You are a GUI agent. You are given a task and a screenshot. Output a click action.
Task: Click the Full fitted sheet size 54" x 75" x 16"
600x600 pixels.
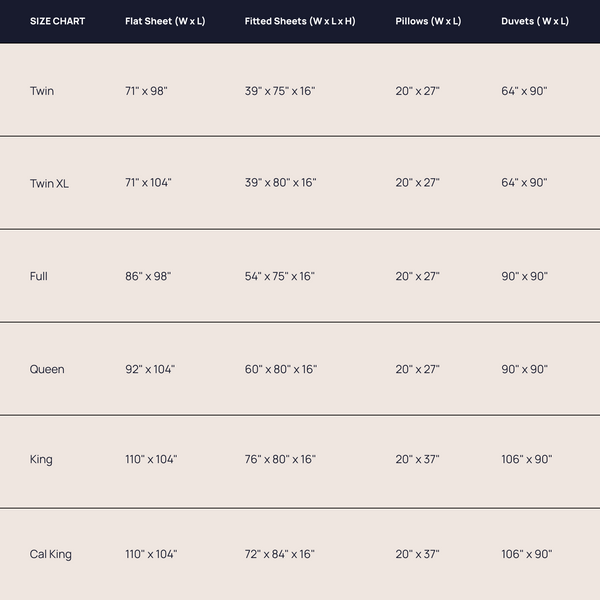point(280,276)
